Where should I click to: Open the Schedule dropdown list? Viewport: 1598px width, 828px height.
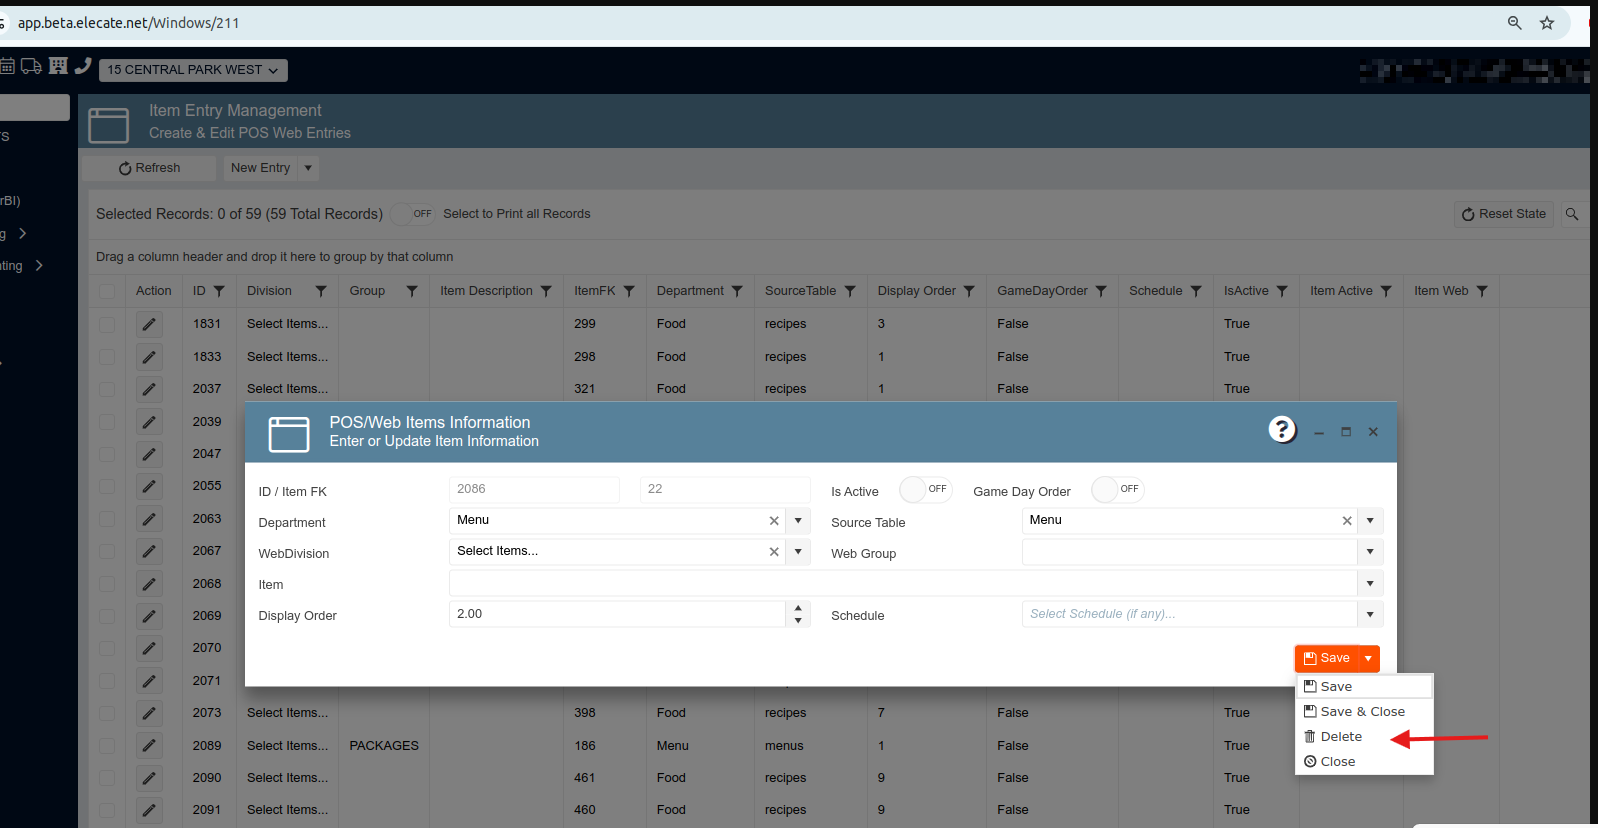click(x=1370, y=614)
